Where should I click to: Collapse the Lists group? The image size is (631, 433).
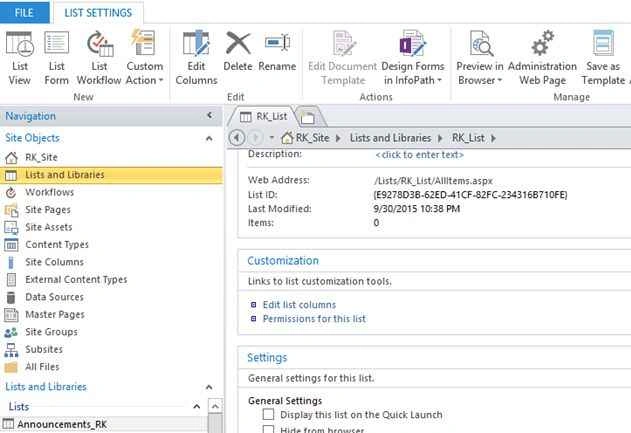[196, 406]
